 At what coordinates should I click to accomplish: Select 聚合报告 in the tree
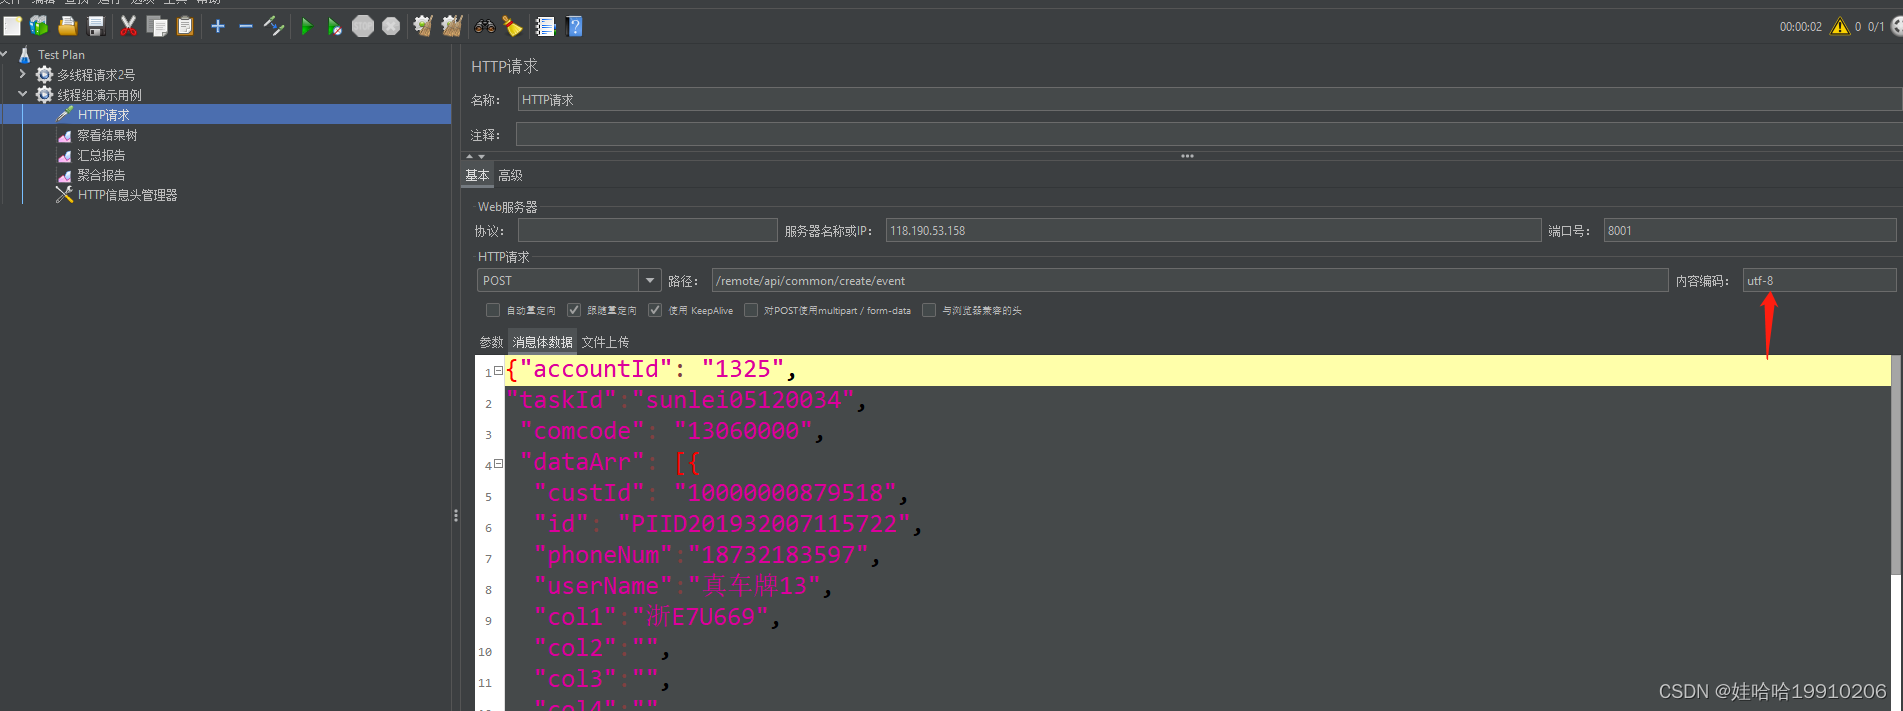(x=101, y=175)
